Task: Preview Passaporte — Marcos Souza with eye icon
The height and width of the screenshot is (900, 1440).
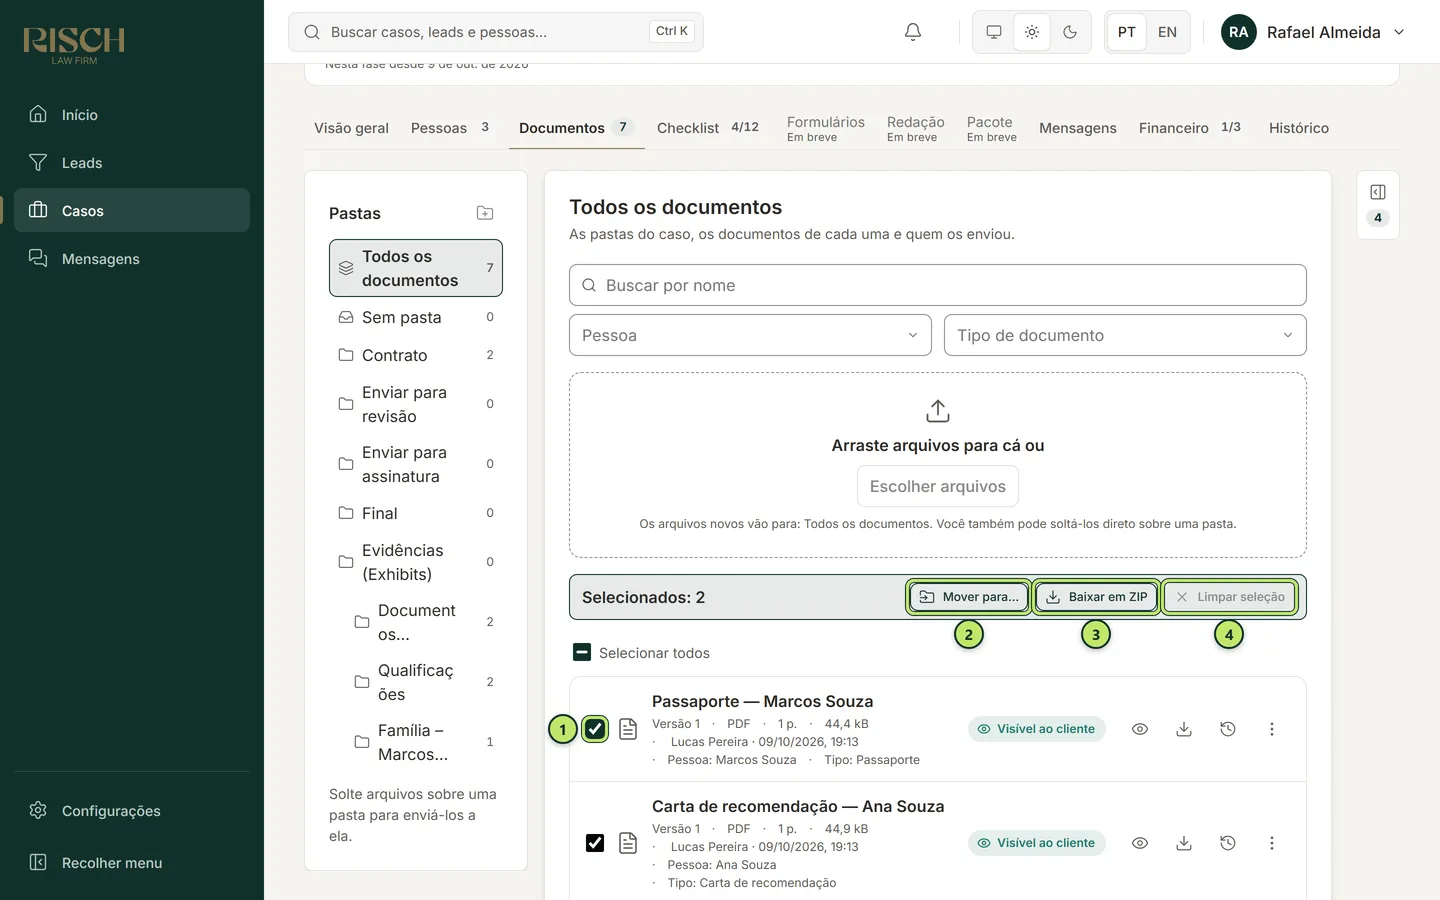Action: (x=1140, y=729)
